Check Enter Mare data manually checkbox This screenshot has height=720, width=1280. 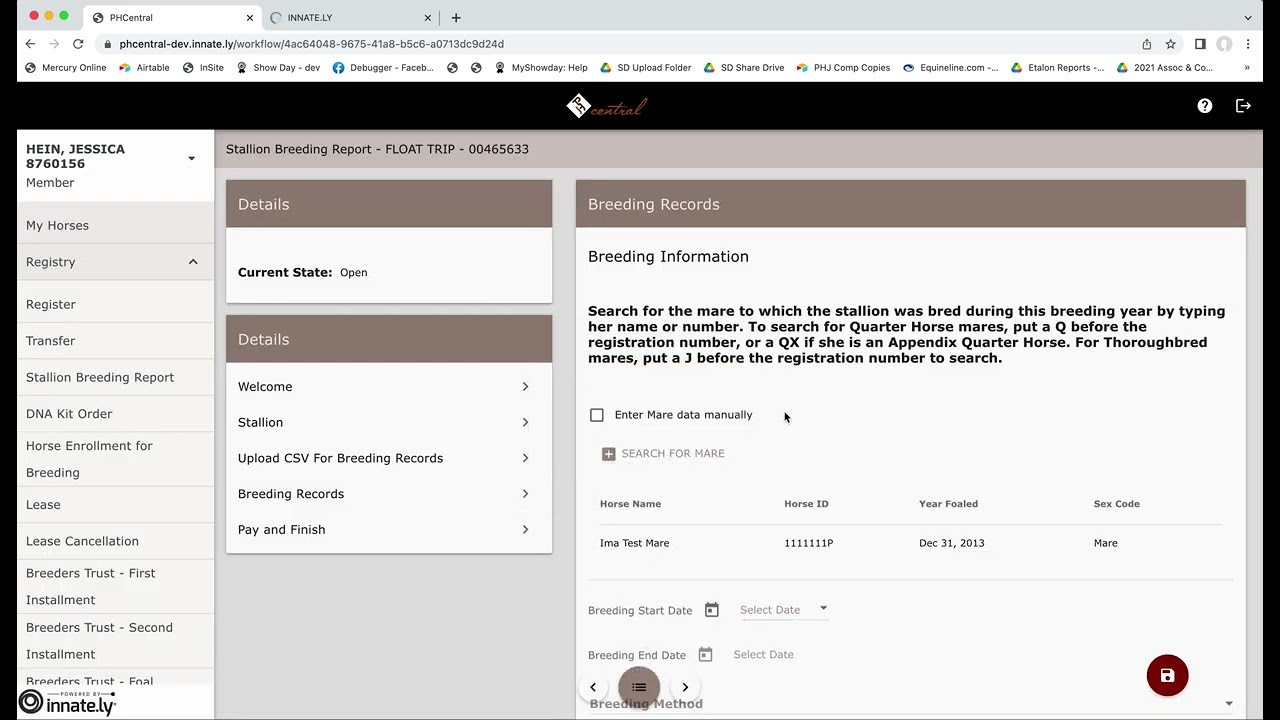pyautogui.click(x=597, y=415)
